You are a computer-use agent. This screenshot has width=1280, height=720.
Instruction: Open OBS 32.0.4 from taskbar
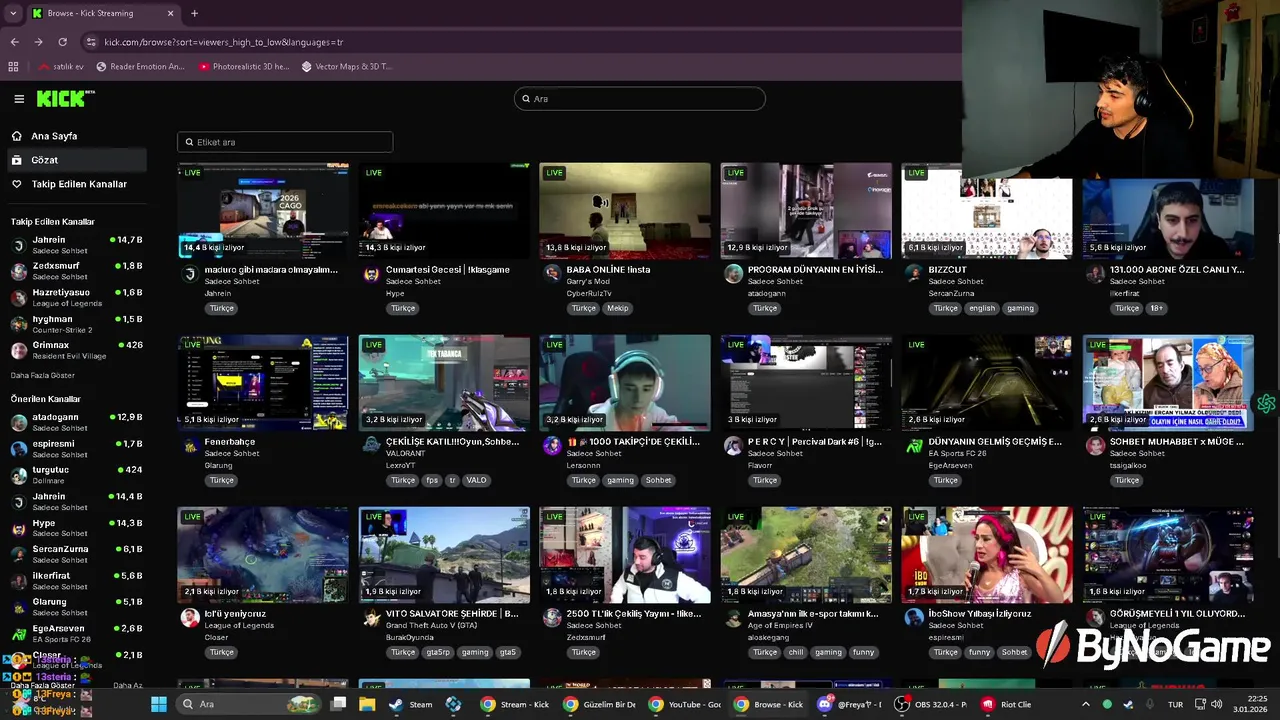point(930,704)
